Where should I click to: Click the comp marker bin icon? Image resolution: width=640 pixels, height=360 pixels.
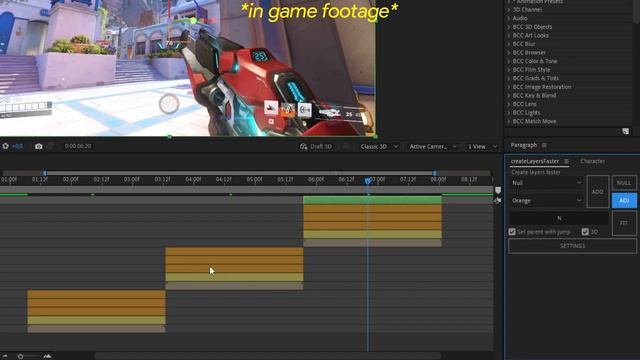pyautogui.click(x=498, y=190)
